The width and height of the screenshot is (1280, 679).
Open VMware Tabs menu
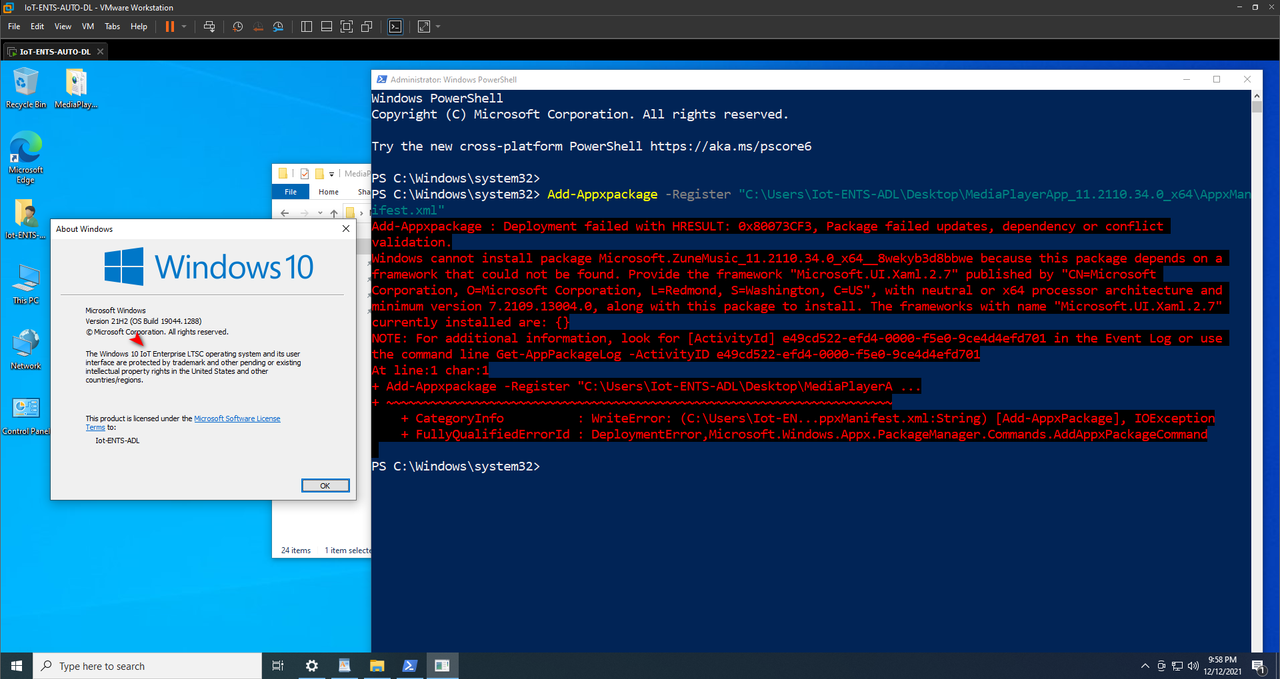pos(112,26)
